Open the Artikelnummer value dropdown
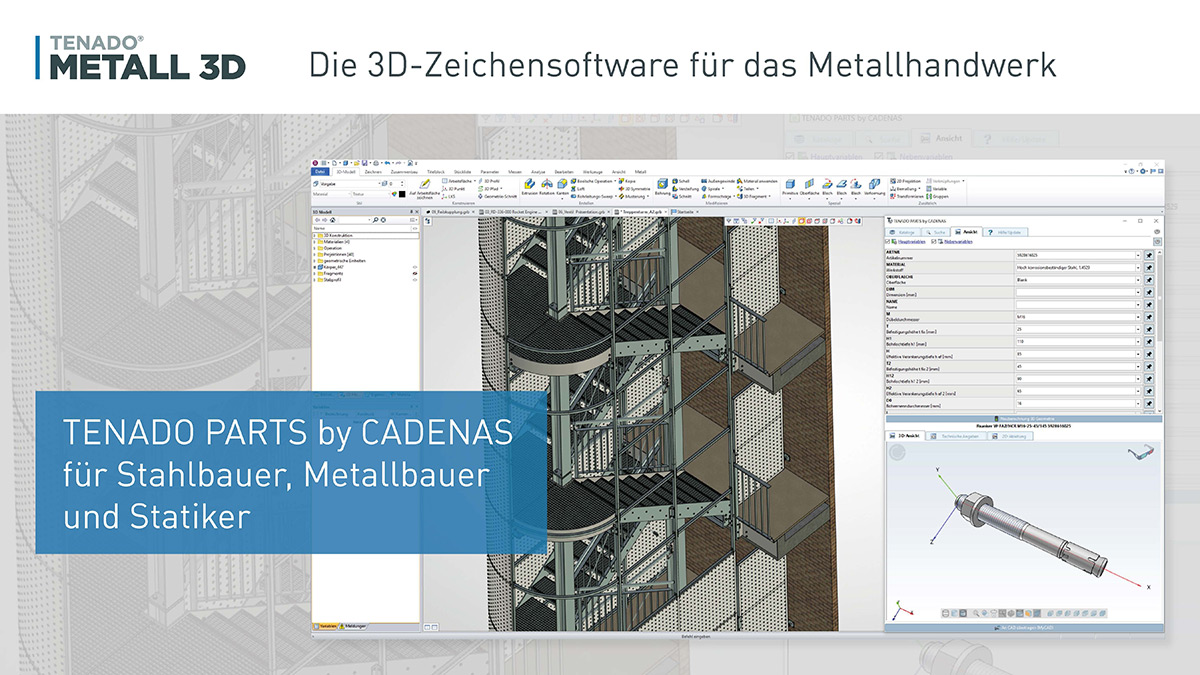1200x675 pixels. pos(1138,255)
